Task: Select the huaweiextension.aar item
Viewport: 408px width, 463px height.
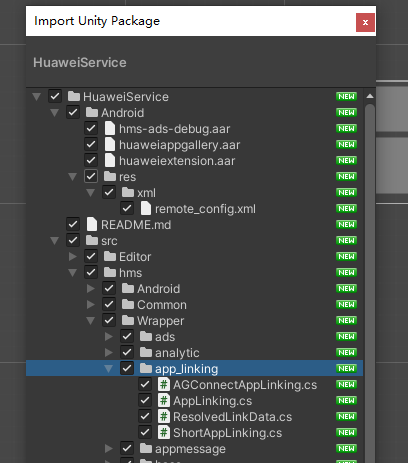Action: point(177,161)
